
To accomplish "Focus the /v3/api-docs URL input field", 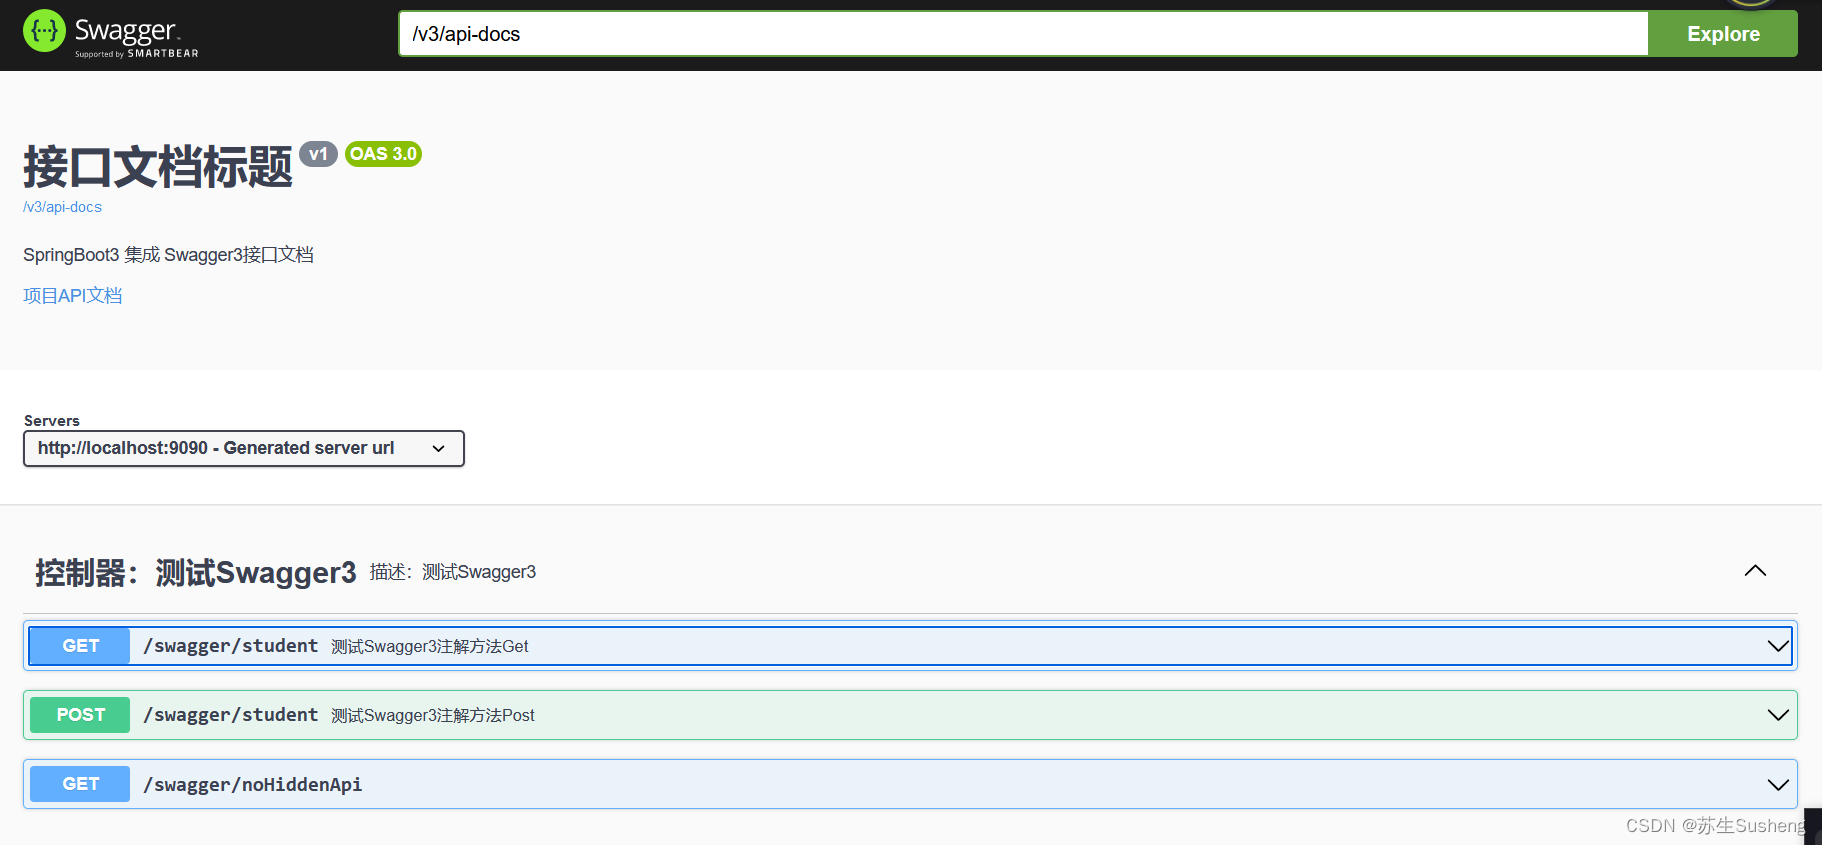I will click(x=1023, y=34).
